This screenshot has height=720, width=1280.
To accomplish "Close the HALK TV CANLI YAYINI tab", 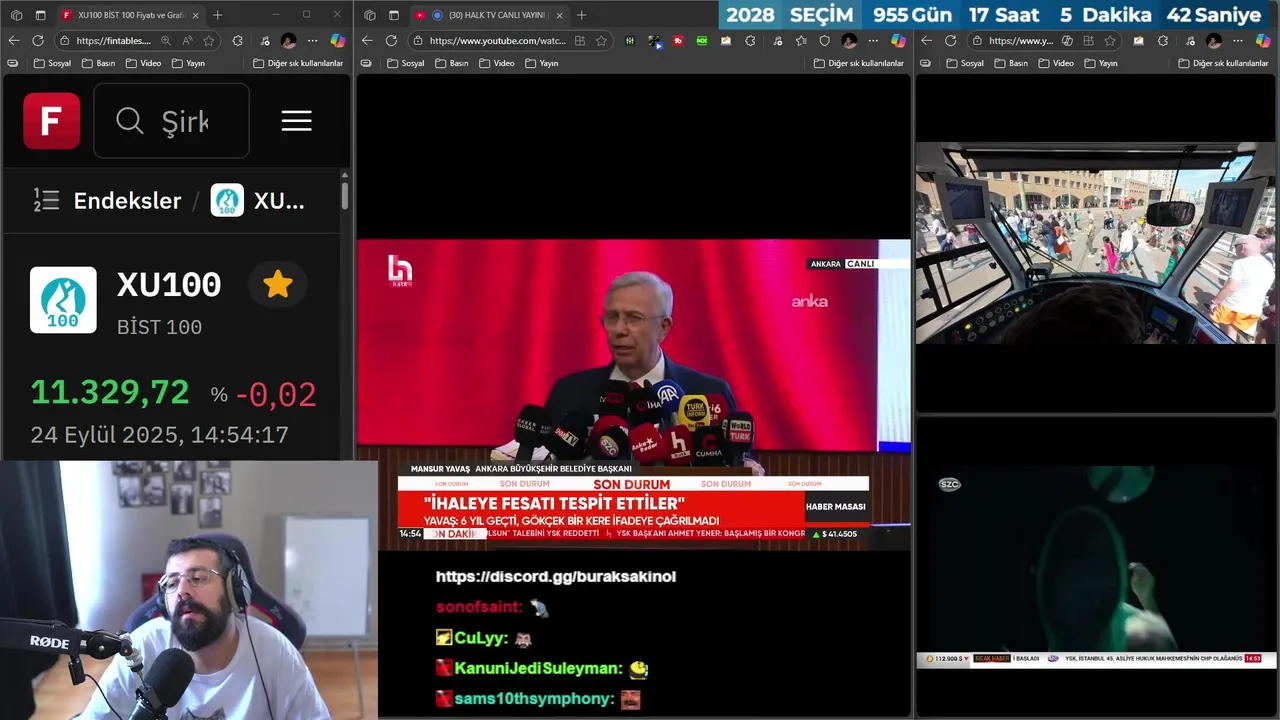I will point(559,15).
